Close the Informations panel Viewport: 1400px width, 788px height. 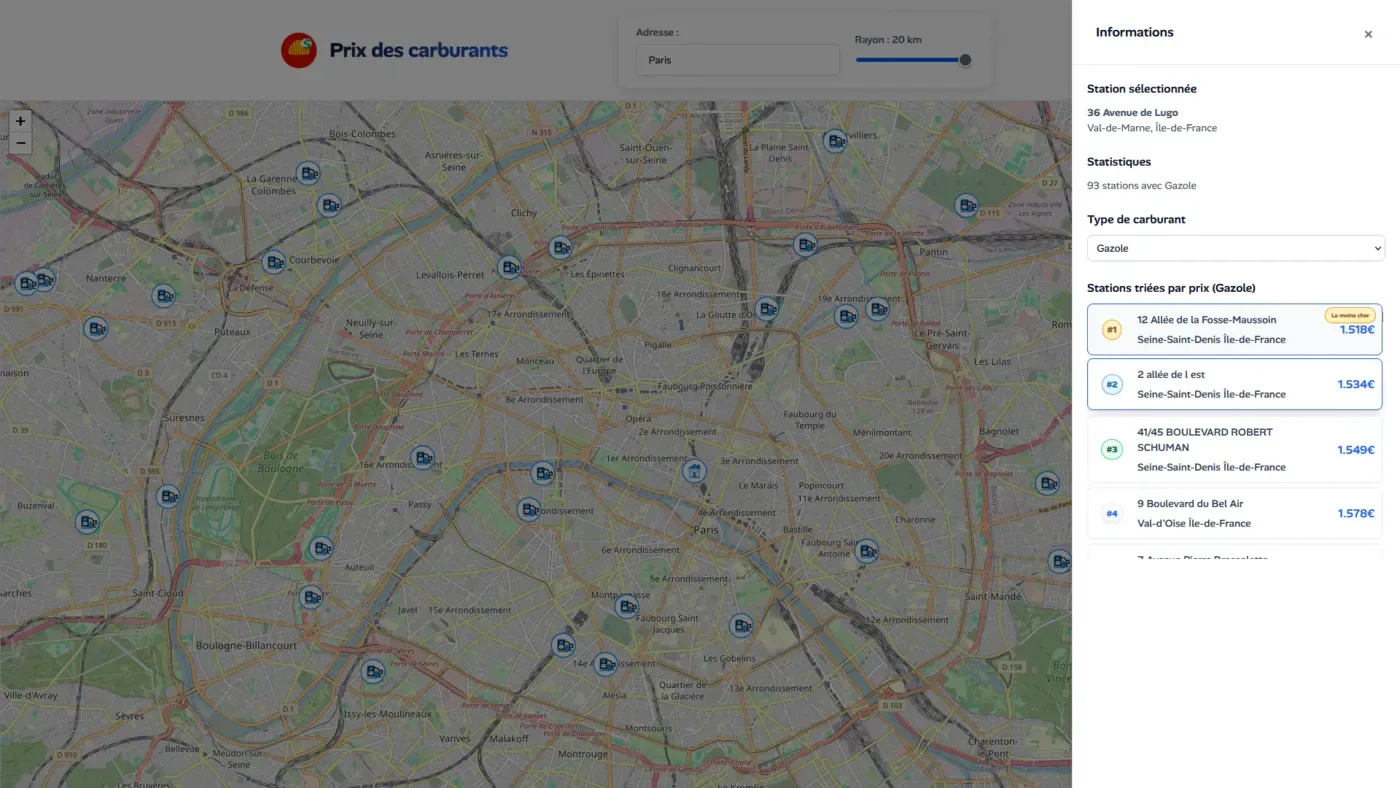click(1368, 34)
